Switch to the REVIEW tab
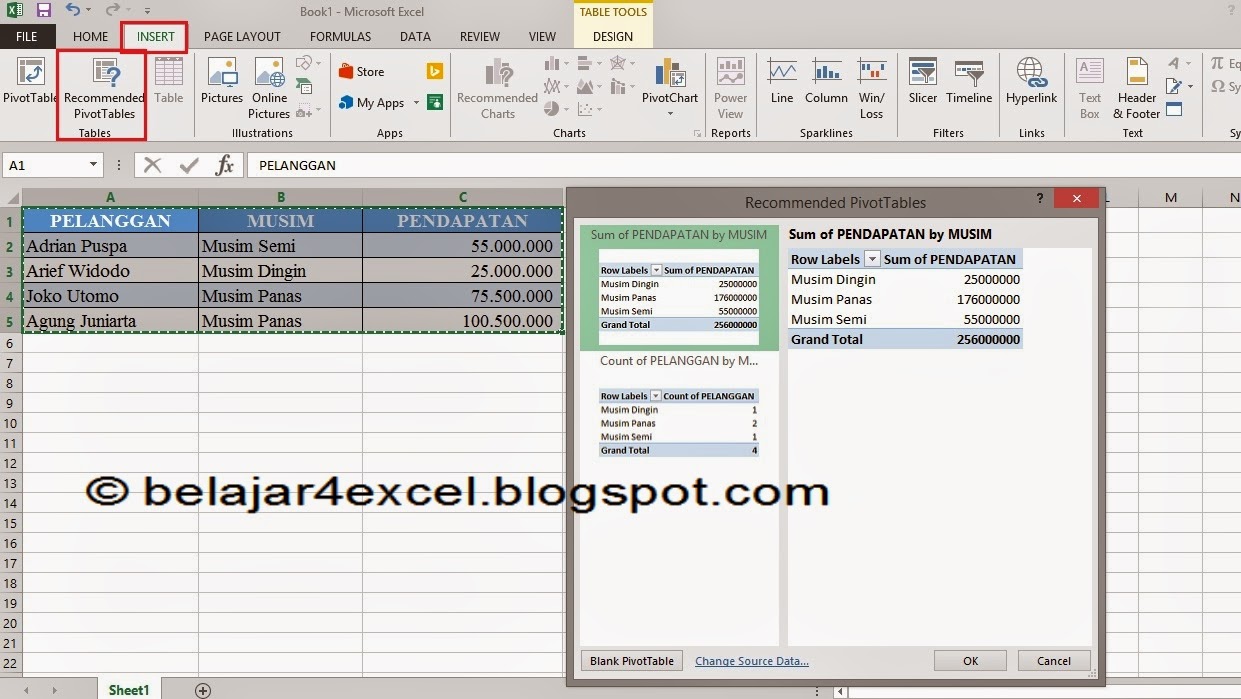Image resolution: width=1241 pixels, height=699 pixels. click(x=480, y=37)
